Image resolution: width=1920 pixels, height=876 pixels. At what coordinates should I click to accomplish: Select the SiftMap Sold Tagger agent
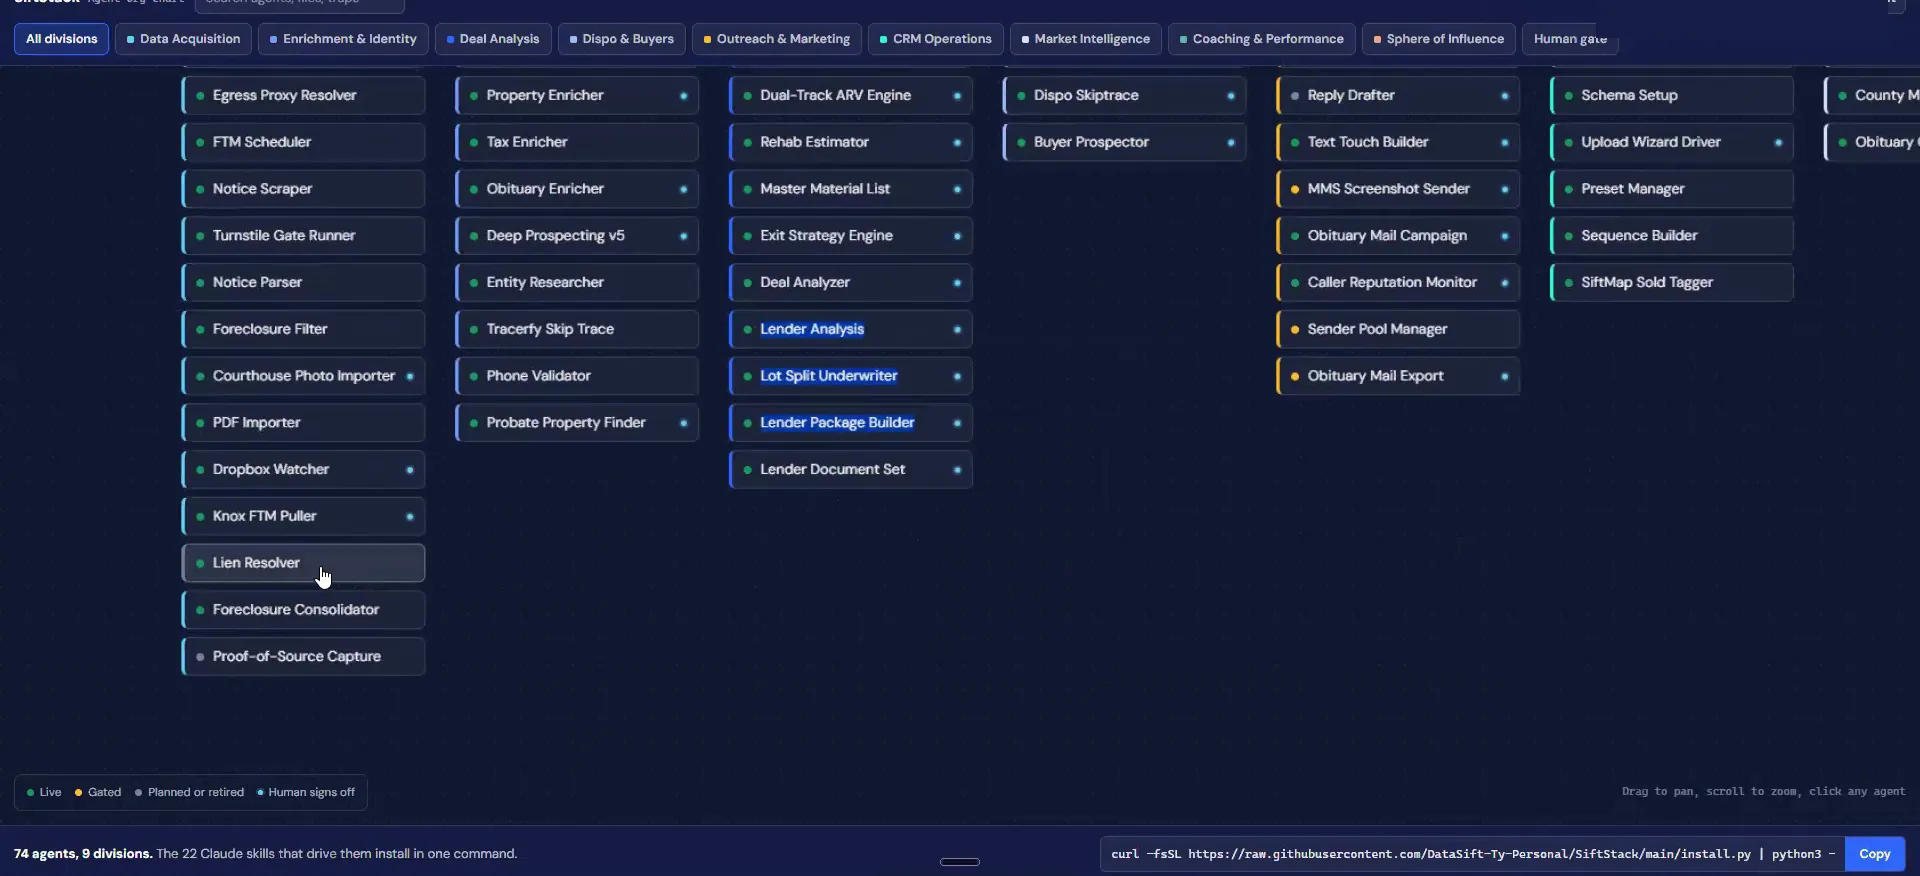(x=1673, y=283)
